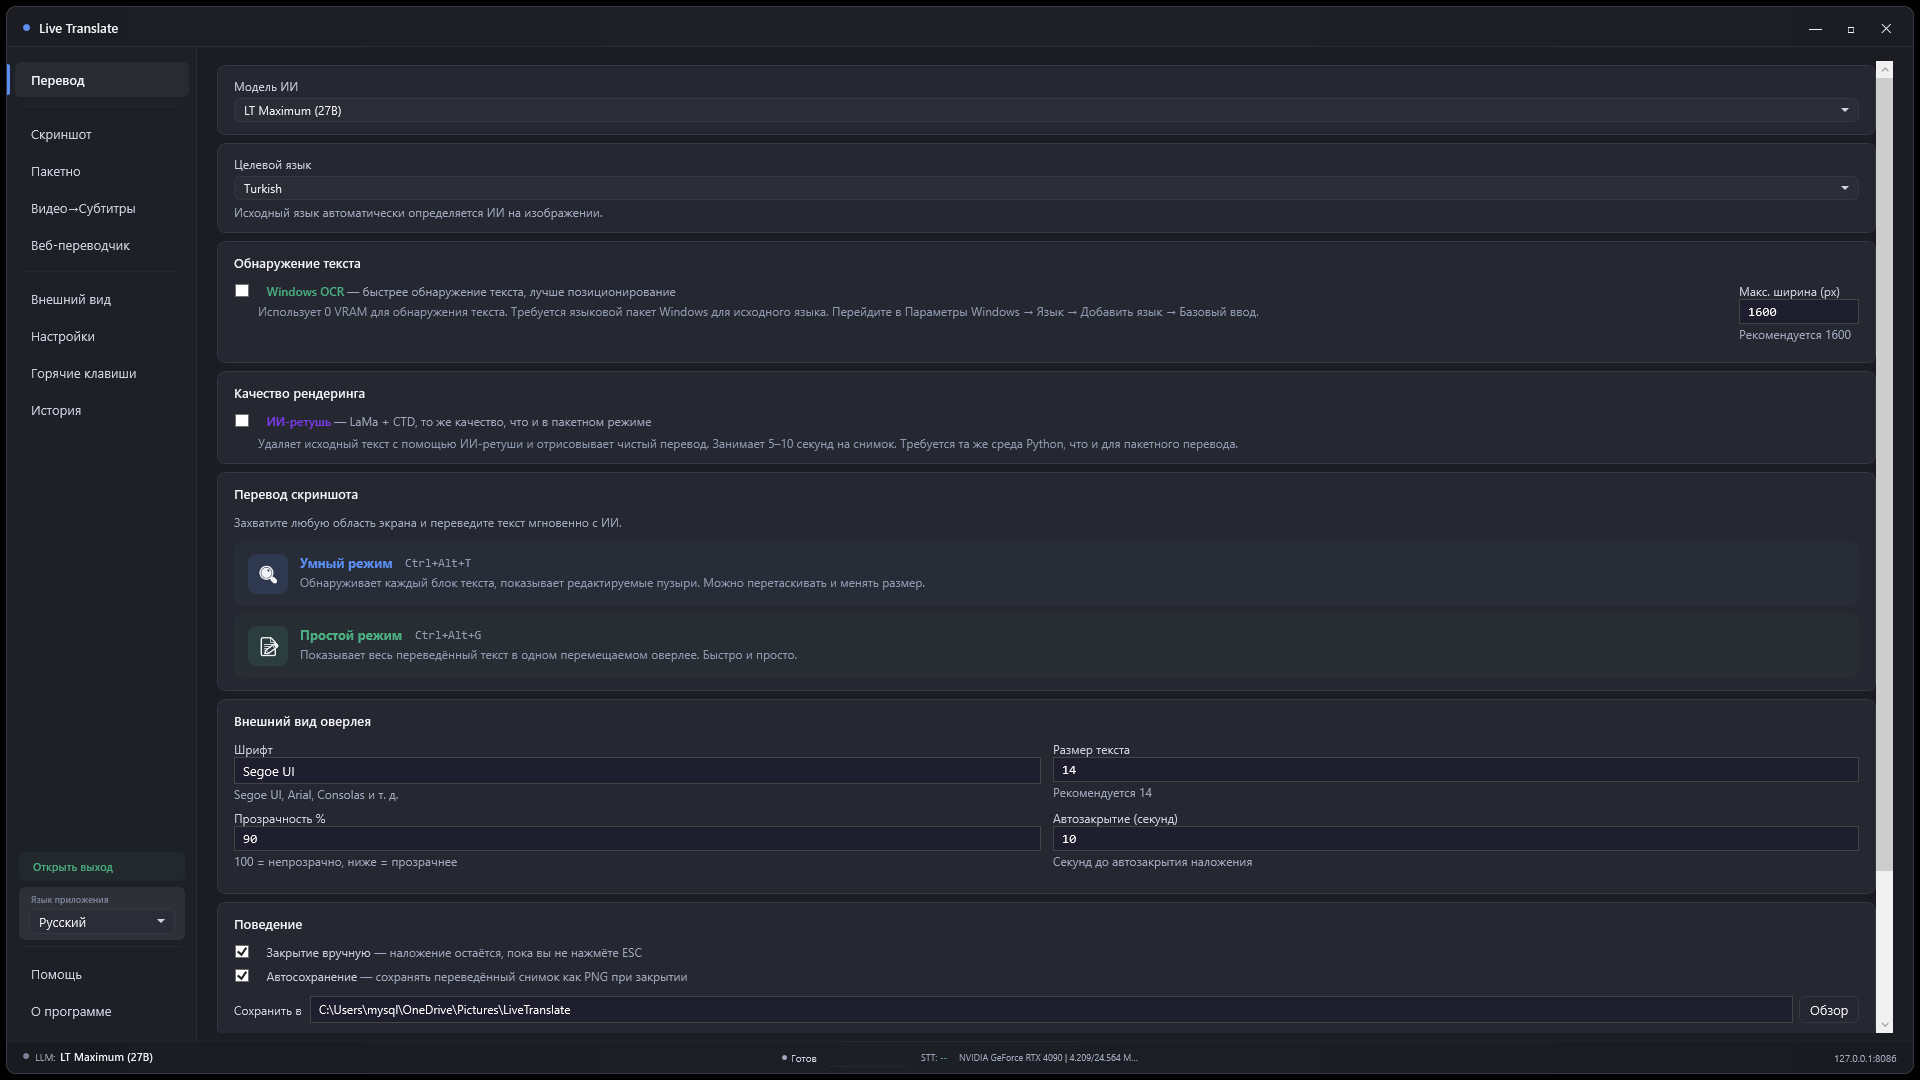
Task: Open Горячие клавиши section
Action: [x=101, y=373]
